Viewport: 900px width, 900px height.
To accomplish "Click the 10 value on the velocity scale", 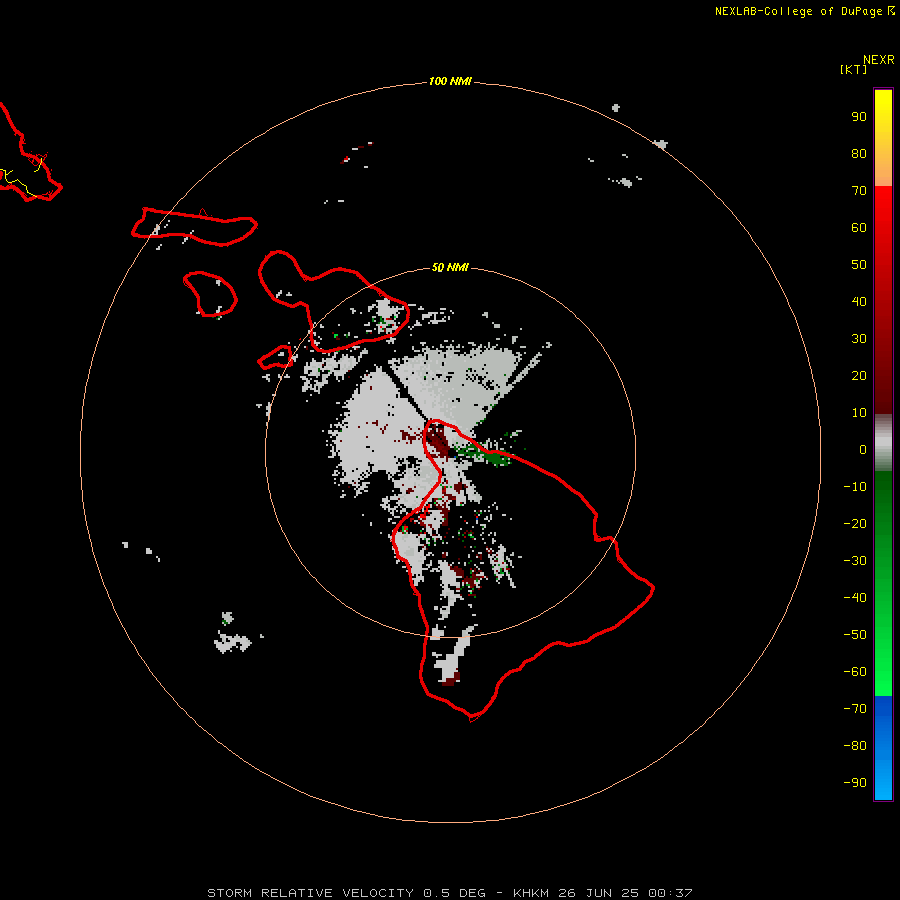I will [859, 413].
